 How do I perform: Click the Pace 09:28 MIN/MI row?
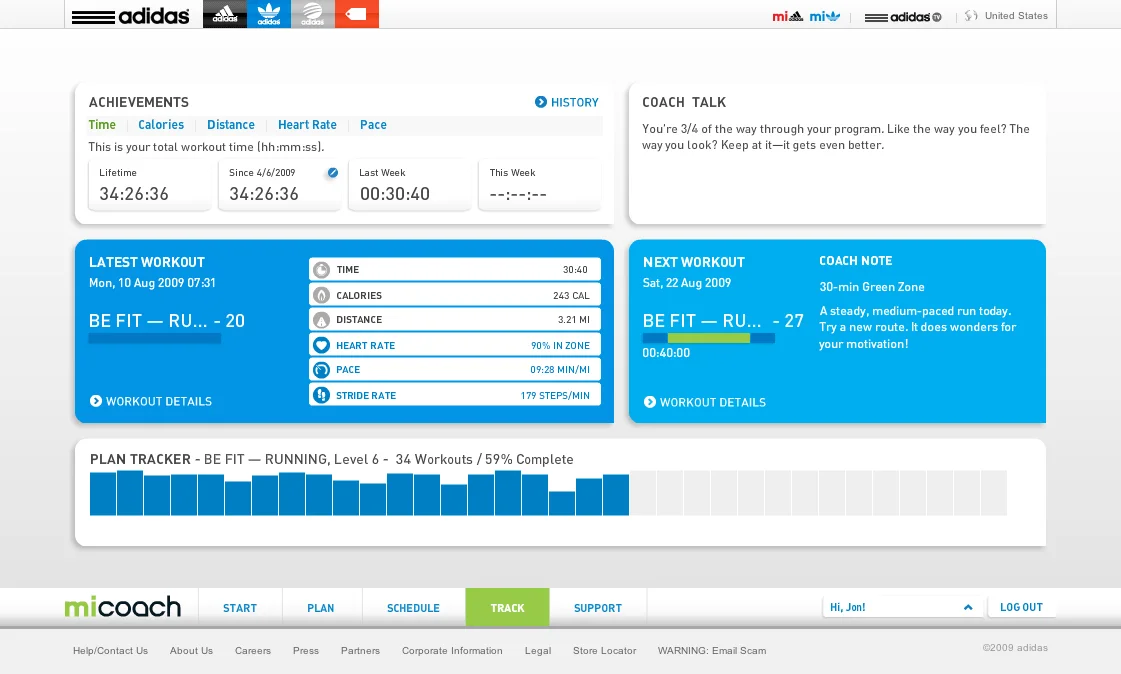[455, 370]
